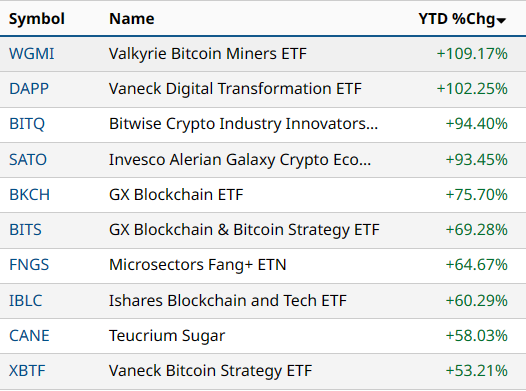526x391 pixels.
Task: Click the YTD %Chg column header text
Action: [x=457, y=19]
